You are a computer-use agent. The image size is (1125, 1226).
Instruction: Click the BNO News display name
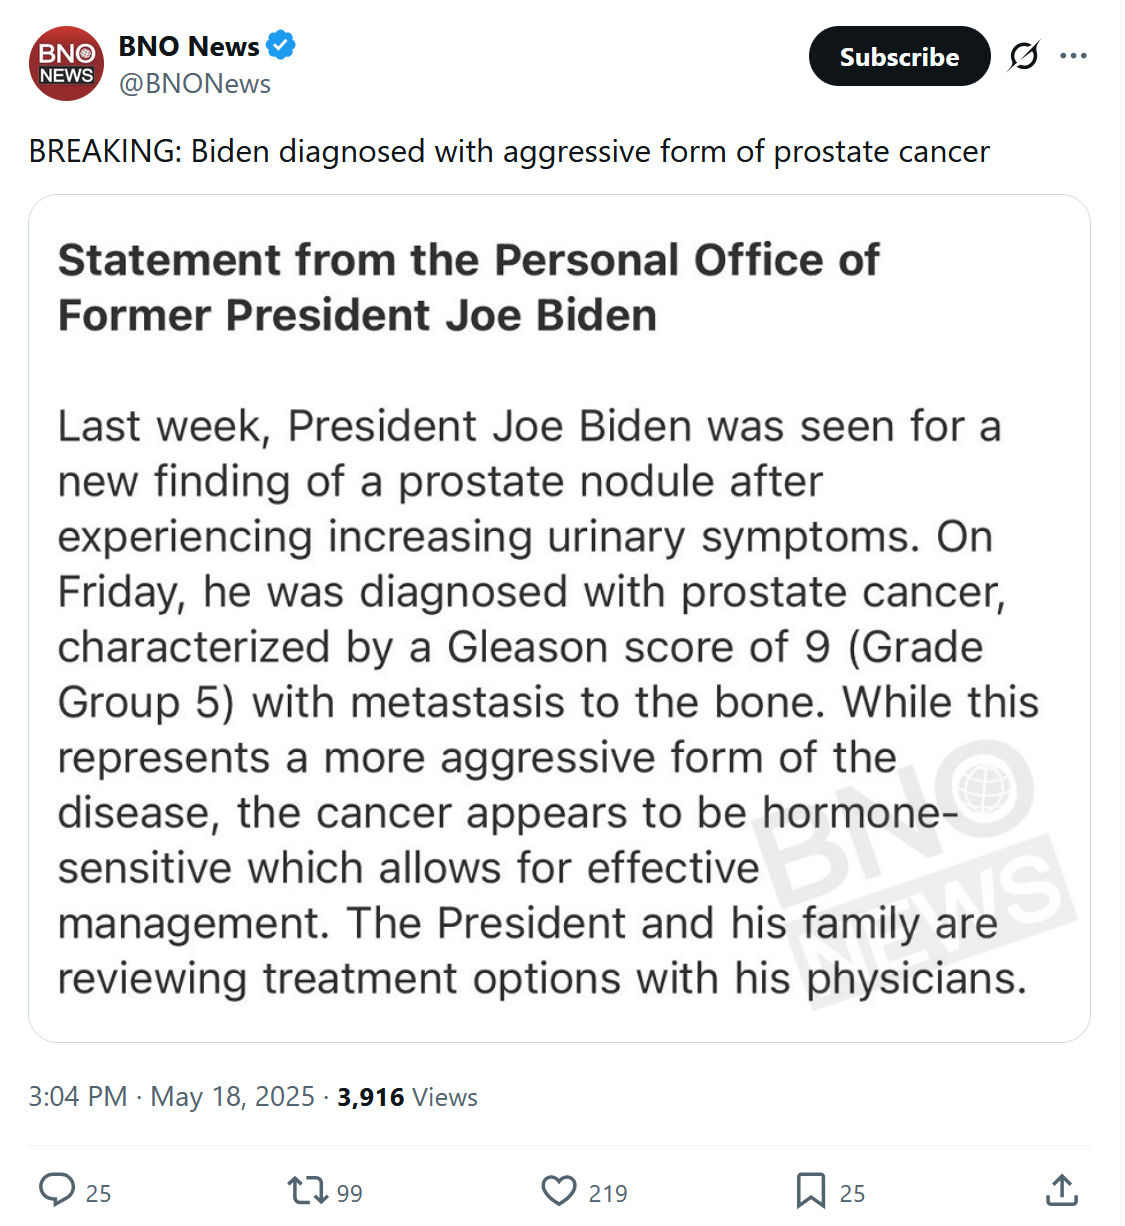pyautogui.click(x=189, y=46)
